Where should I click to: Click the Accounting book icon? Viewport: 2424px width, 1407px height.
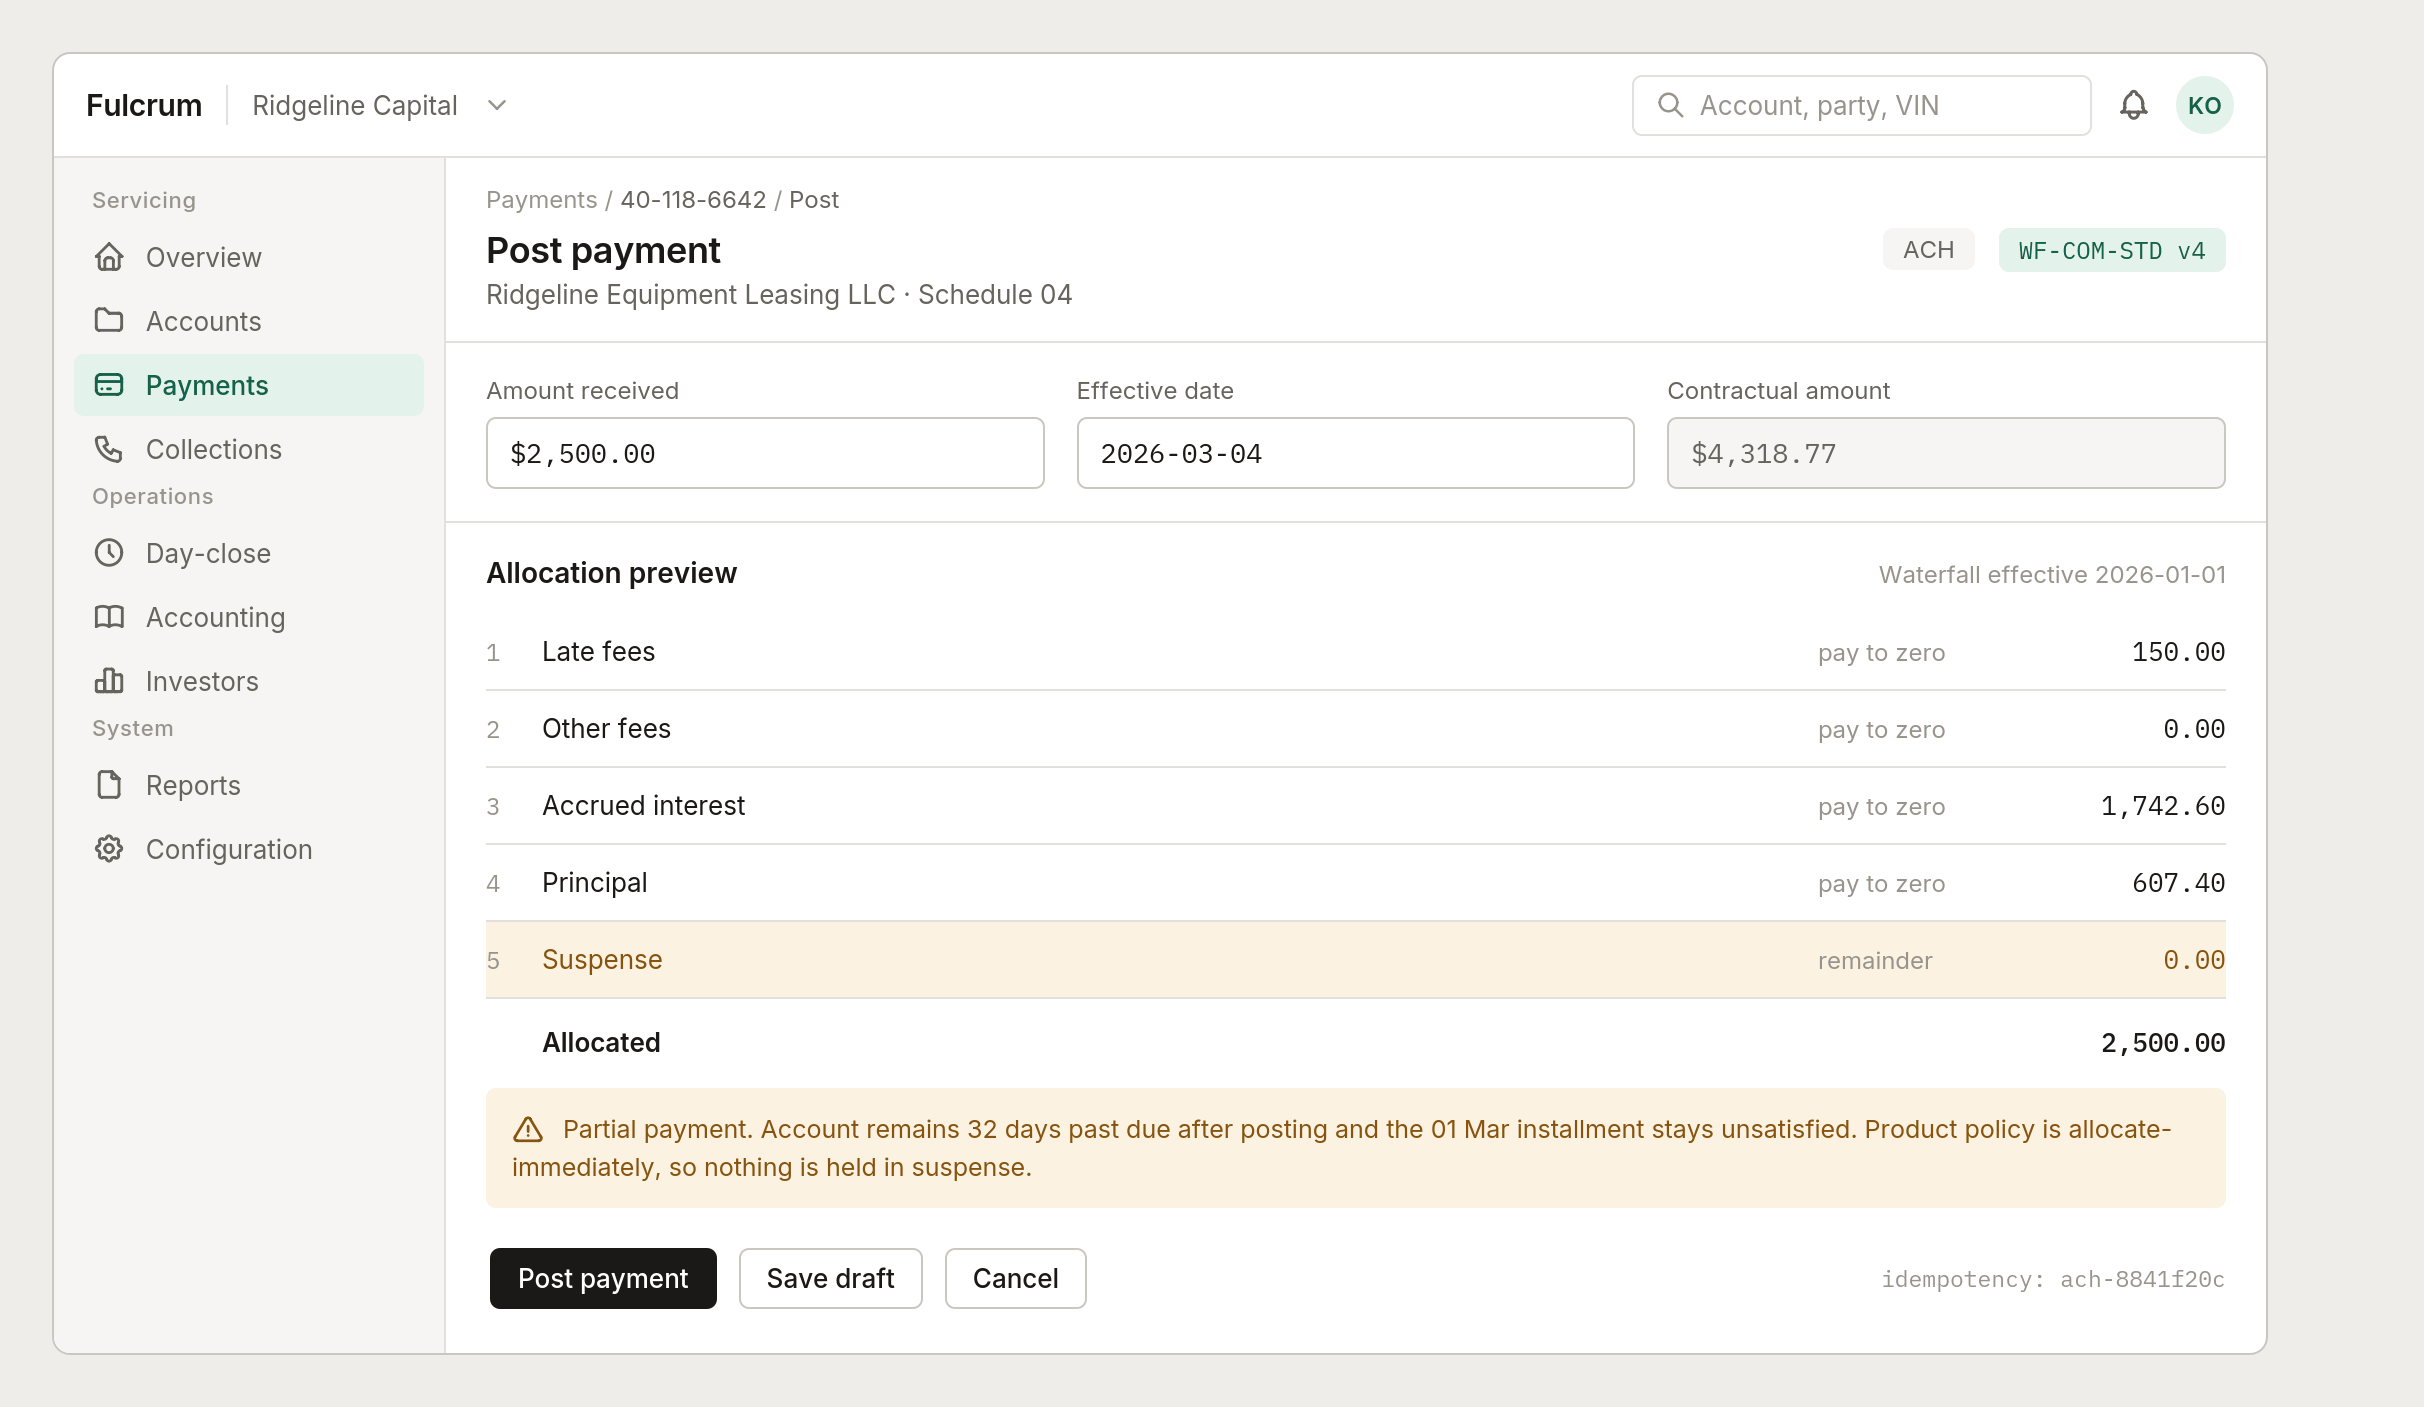coord(109,617)
